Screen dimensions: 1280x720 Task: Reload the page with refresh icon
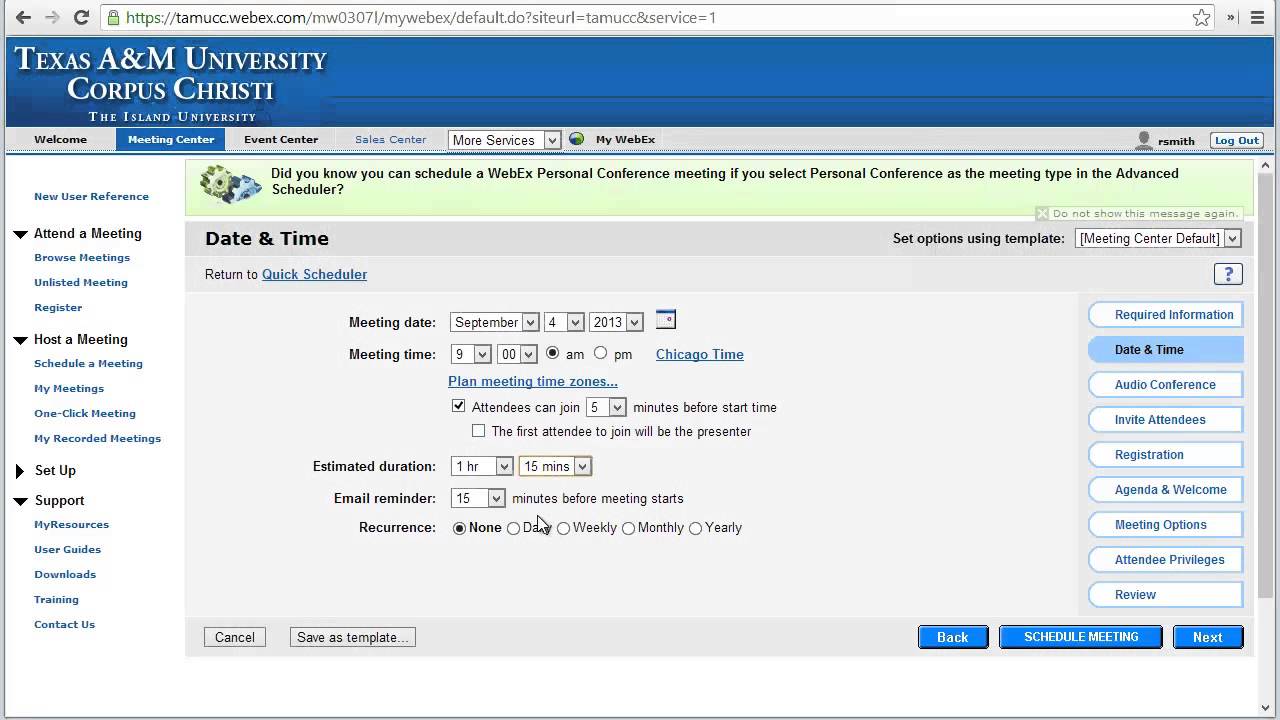[82, 17]
